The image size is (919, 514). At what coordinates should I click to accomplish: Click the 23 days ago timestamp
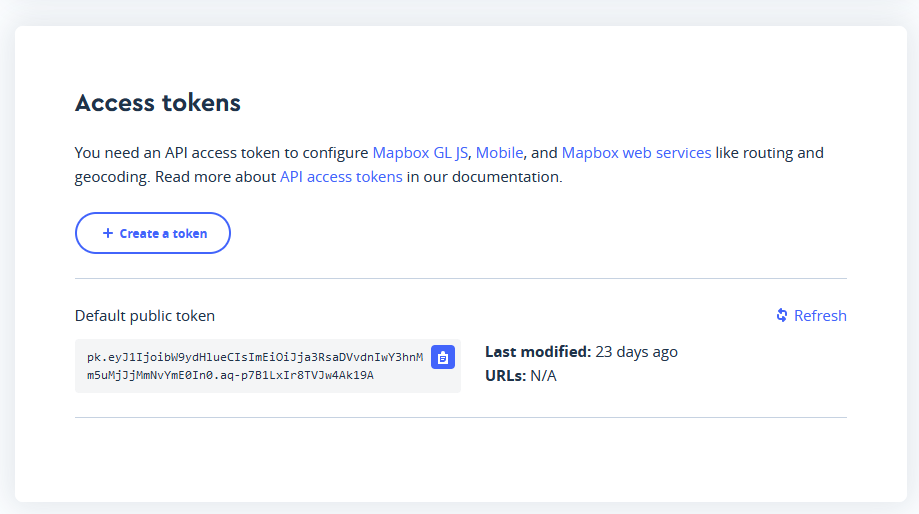(x=636, y=352)
